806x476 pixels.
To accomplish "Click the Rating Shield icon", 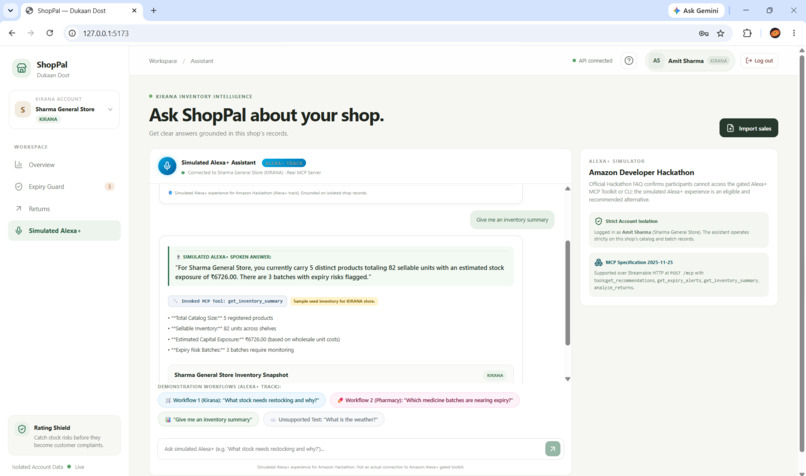I will (22, 429).
